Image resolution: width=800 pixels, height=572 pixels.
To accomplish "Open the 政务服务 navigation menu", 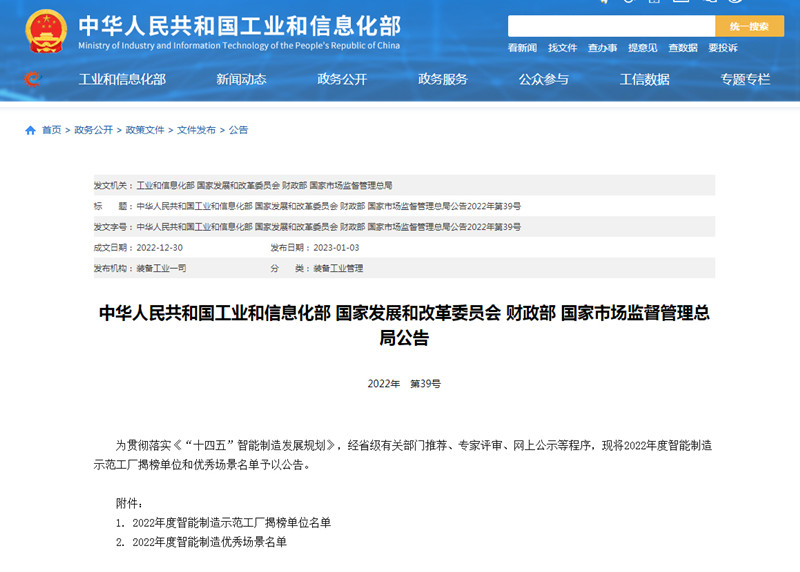I will tap(443, 80).
